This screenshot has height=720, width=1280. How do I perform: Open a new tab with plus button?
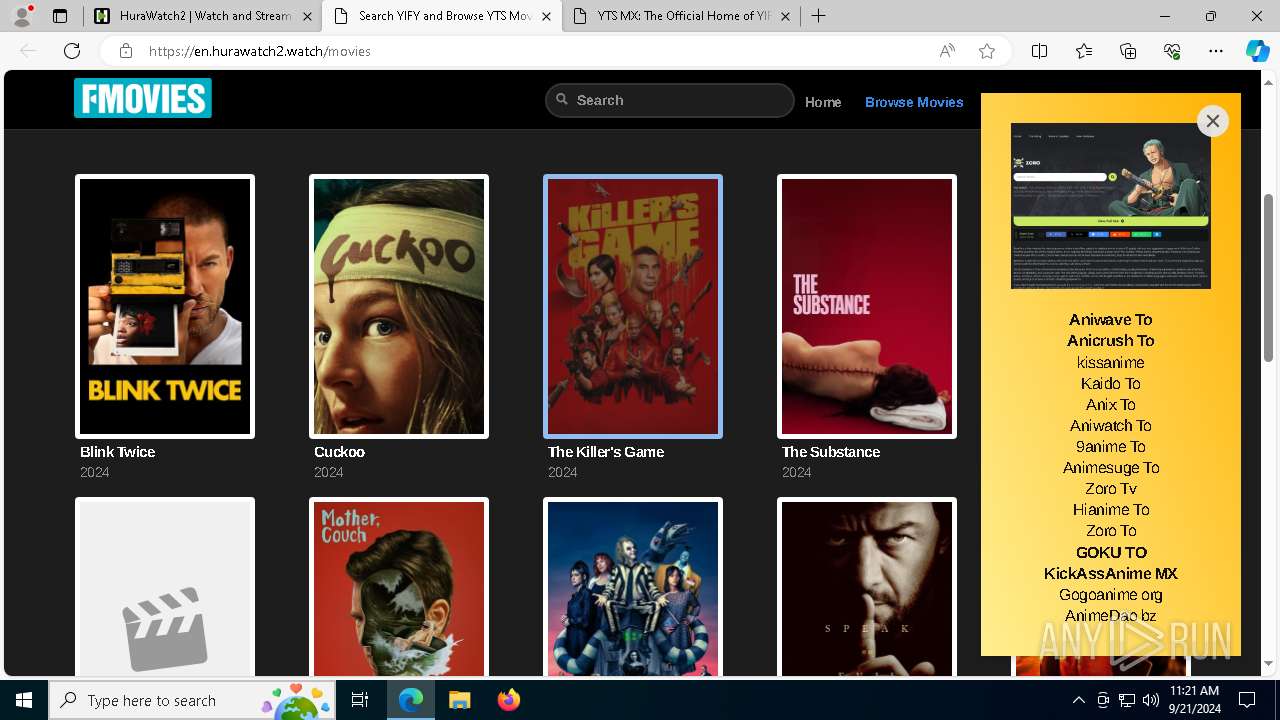(x=818, y=16)
